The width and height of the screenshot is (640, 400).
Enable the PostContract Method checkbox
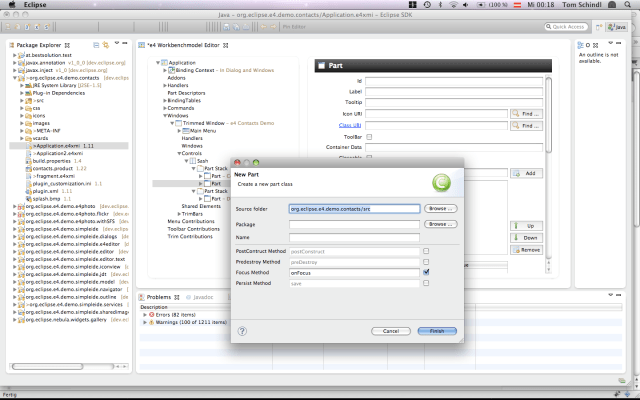click(426, 251)
